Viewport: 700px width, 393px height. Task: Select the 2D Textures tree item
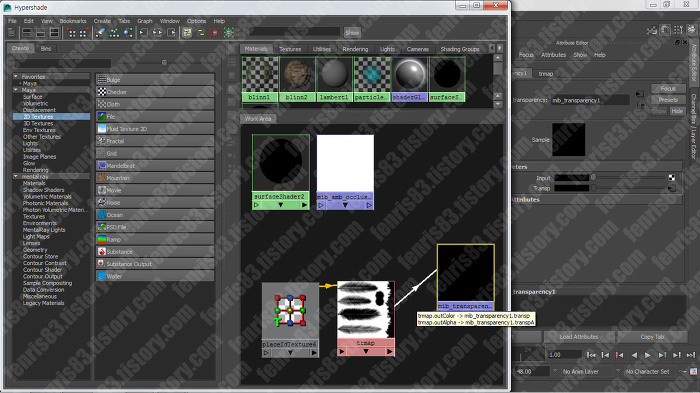(51, 117)
